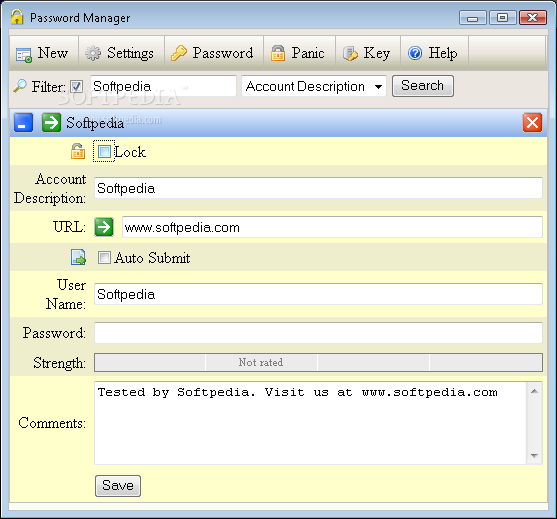Click the open padlock icon beside Lock

click(x=78, y=151)
